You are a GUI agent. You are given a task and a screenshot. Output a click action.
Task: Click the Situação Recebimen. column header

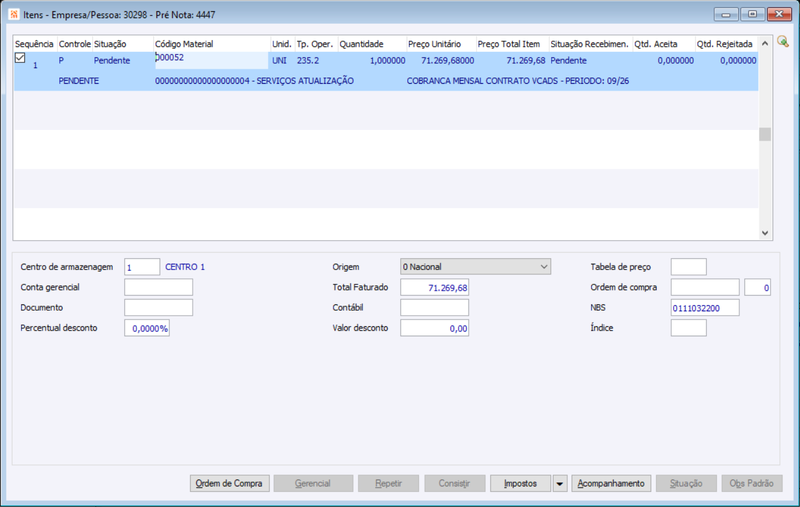click(590, 44)
